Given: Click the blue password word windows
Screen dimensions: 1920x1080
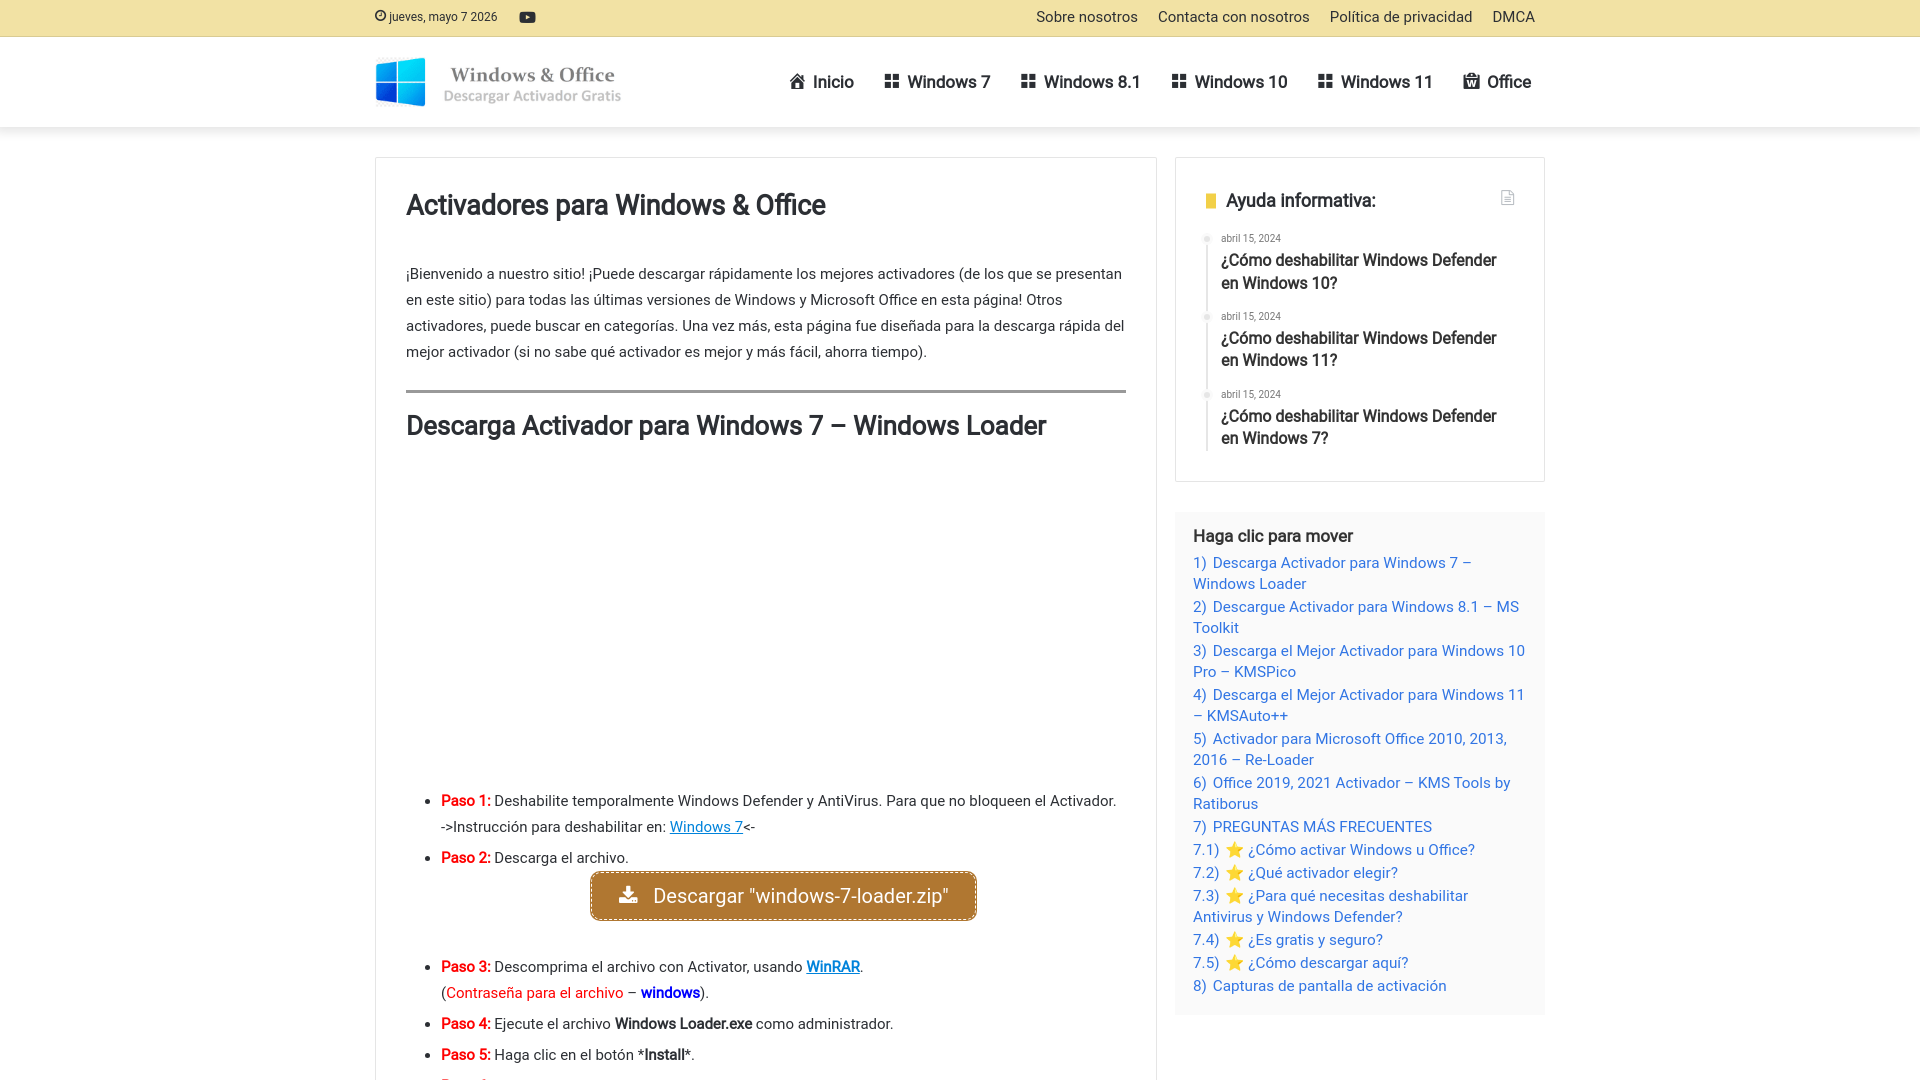Looking at the screenshot, I should 670,993.
